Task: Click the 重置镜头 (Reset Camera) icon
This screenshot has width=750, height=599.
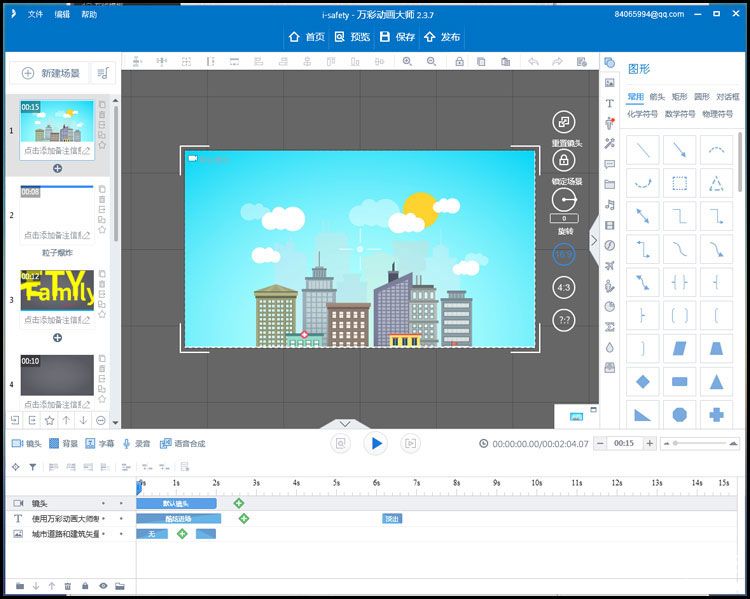Action: [x=564, y=122]
